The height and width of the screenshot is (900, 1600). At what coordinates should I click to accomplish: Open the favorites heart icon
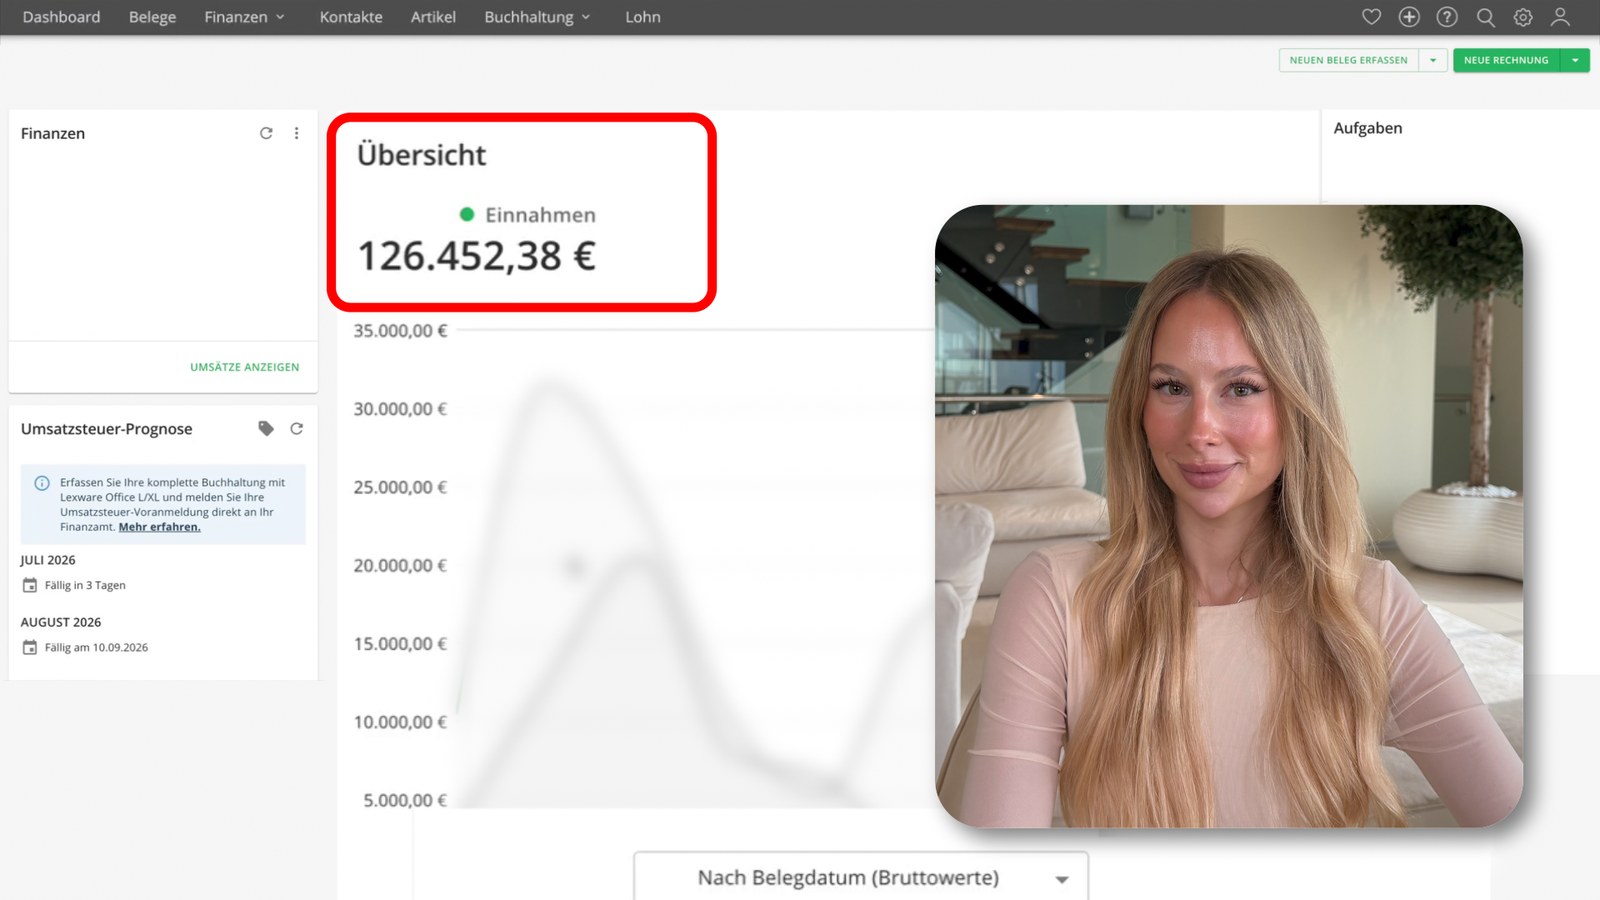(1371, 17)
